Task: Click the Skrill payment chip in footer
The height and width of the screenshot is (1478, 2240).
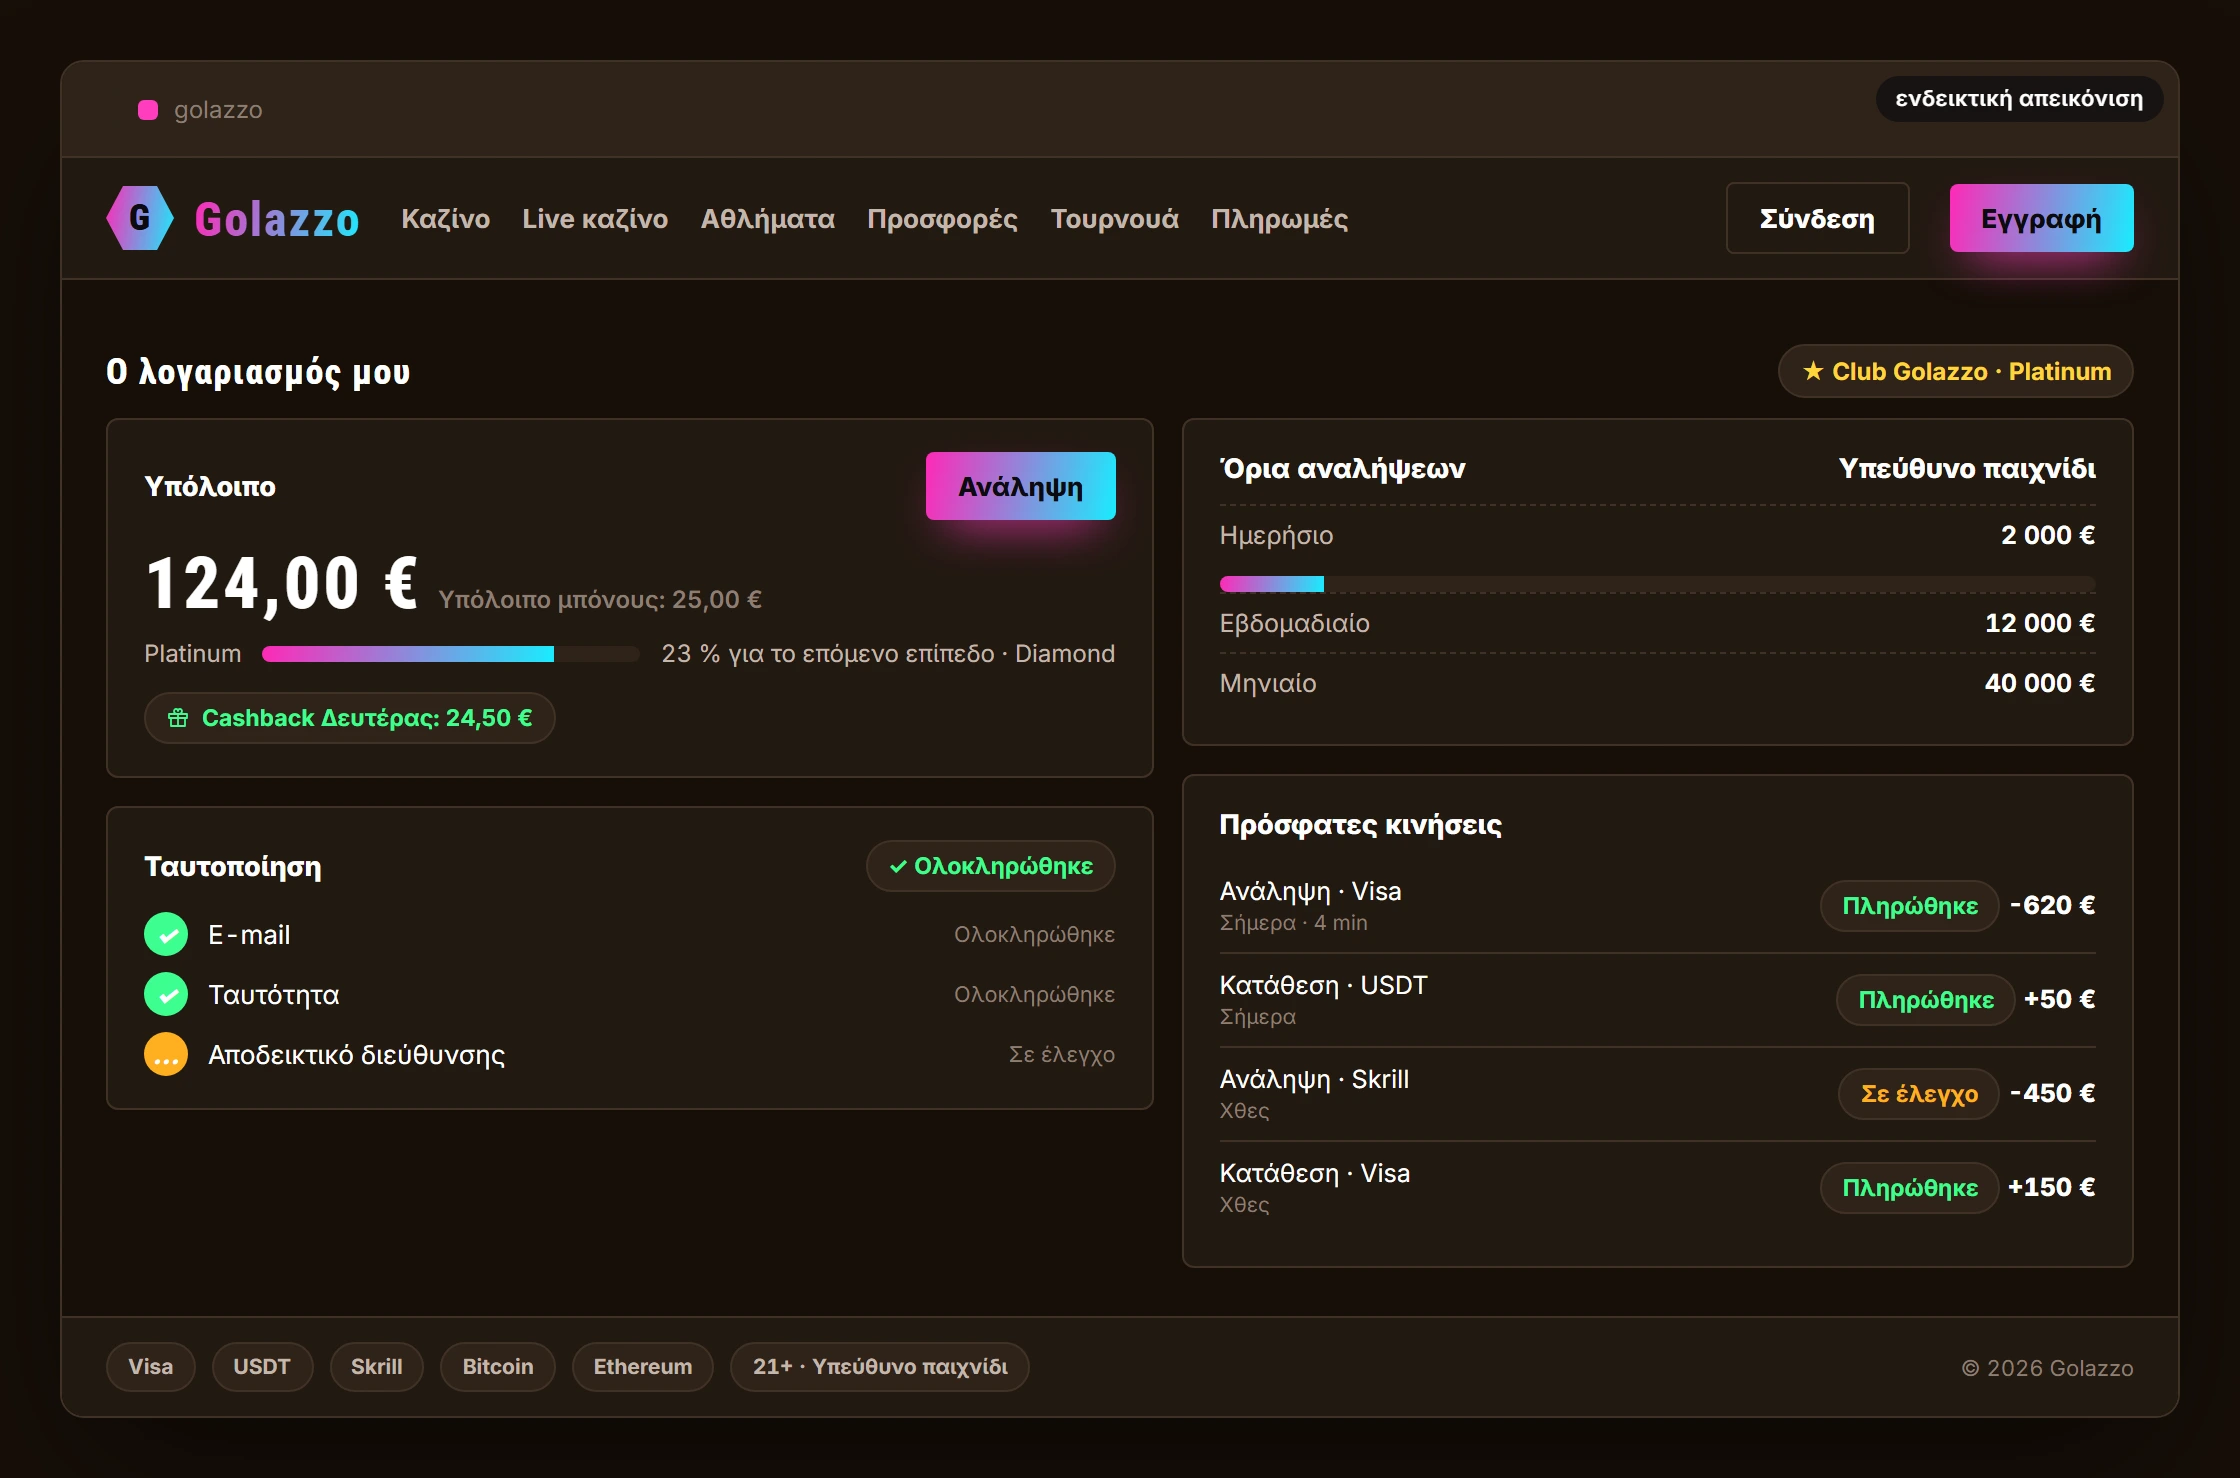Action: point(377,1367)
